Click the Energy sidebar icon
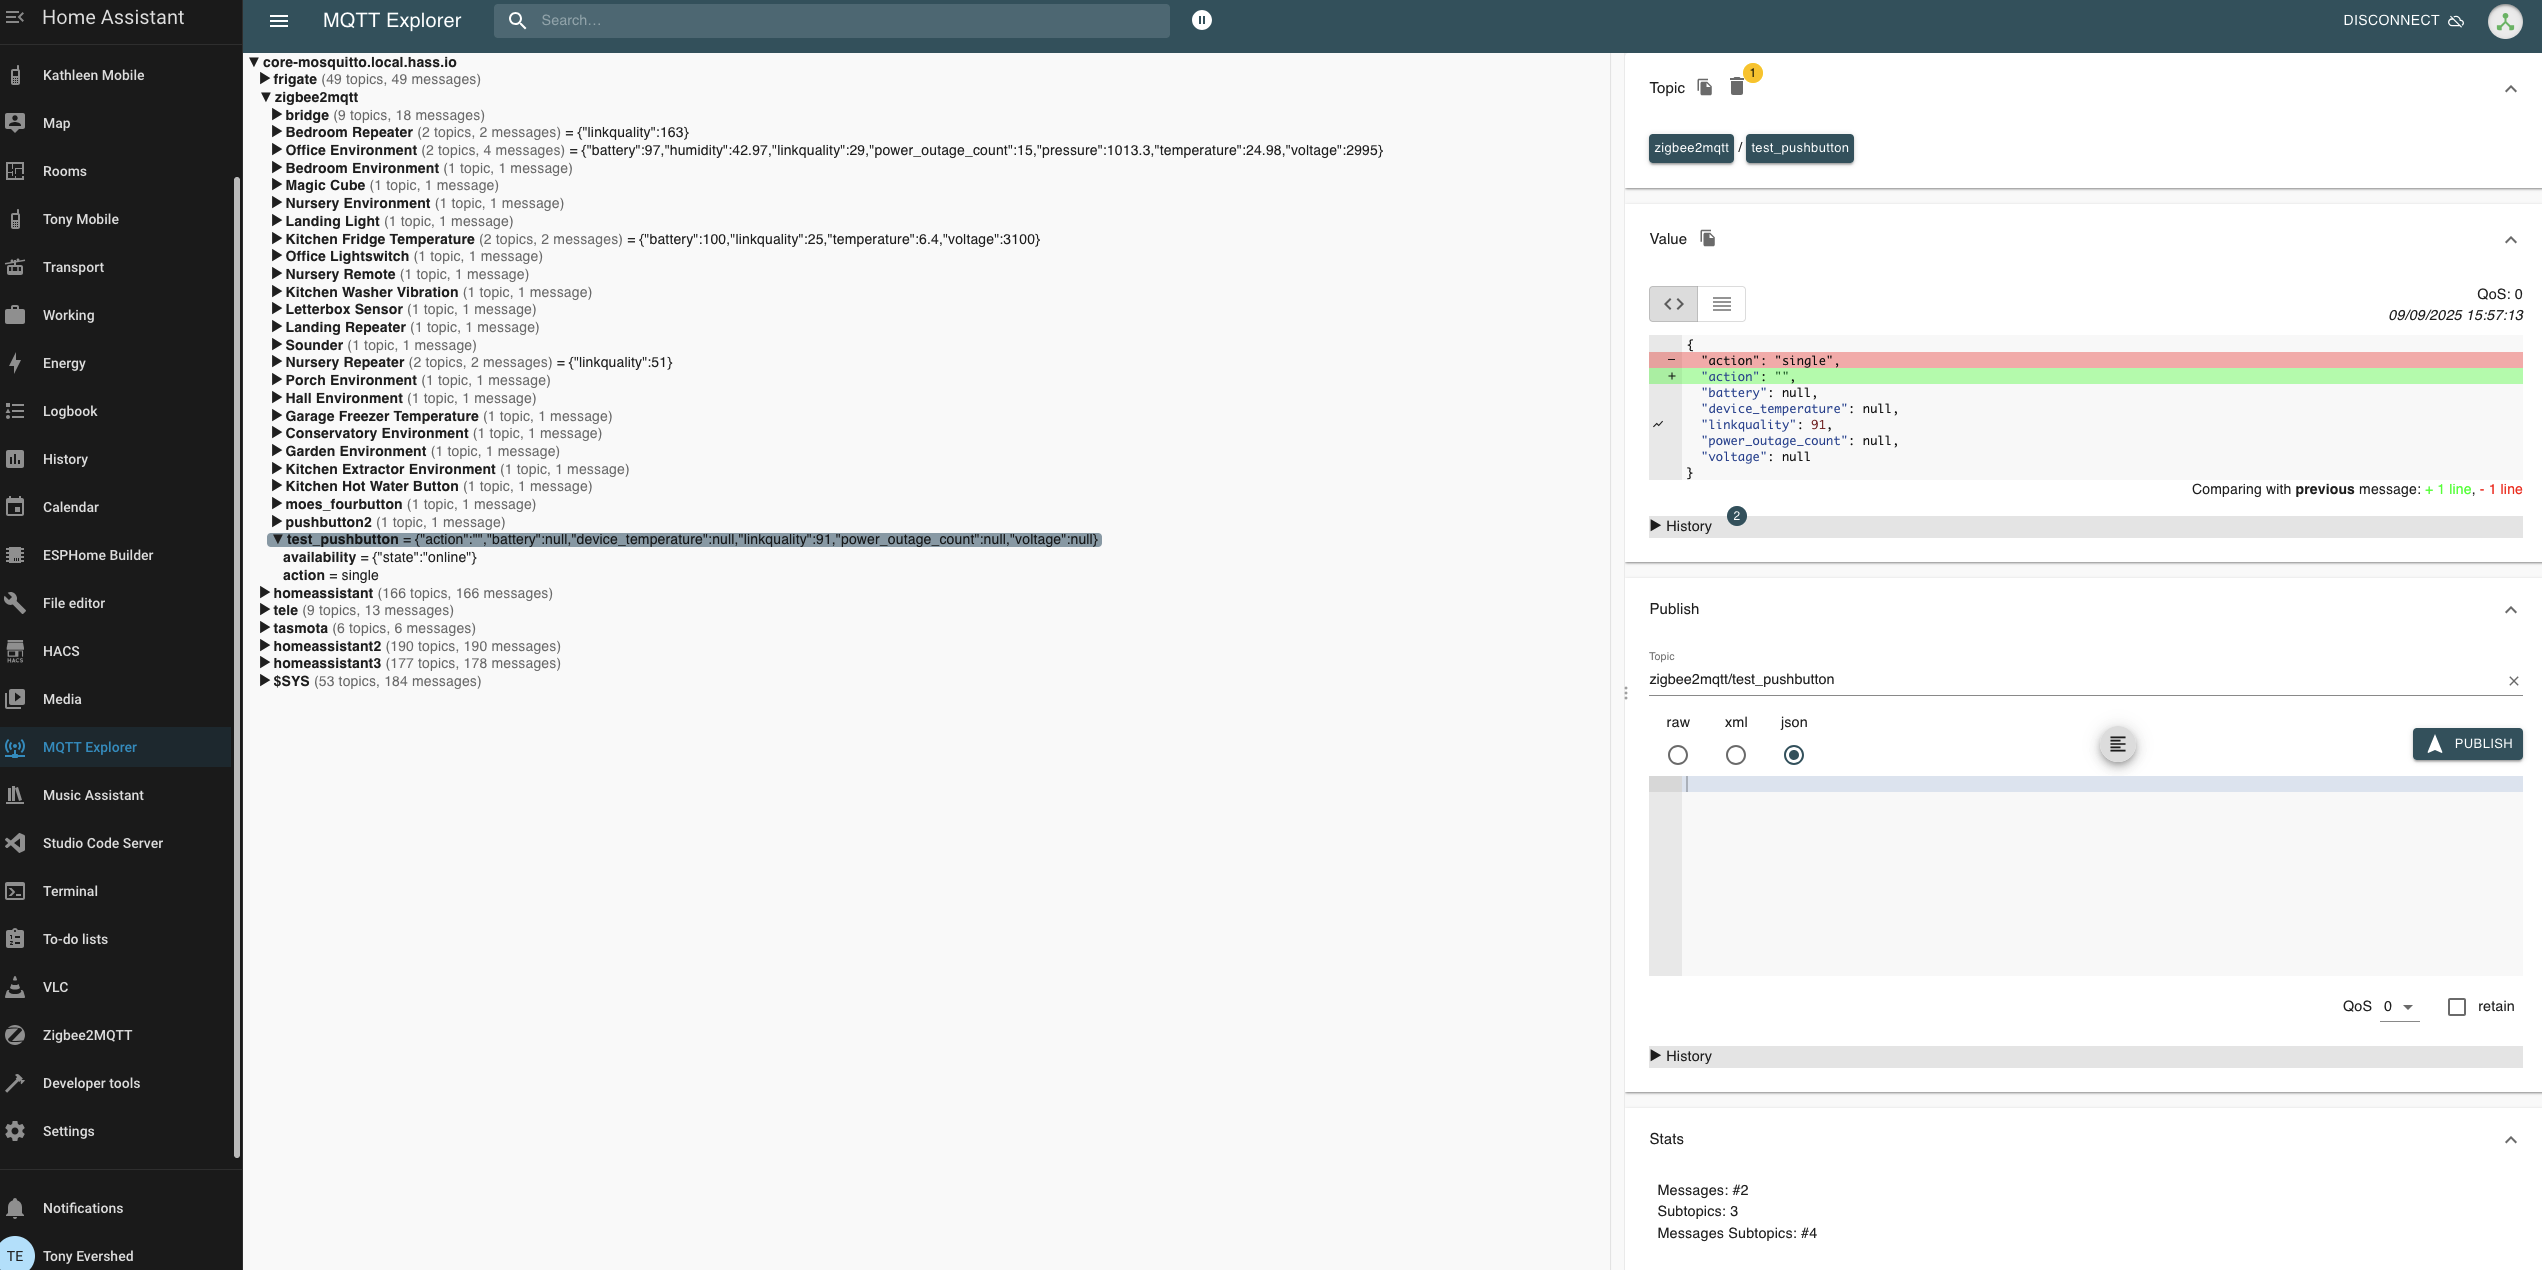Image resolution: width=2542 pixels, height=1270 pixels. click(x=15, y=363)
